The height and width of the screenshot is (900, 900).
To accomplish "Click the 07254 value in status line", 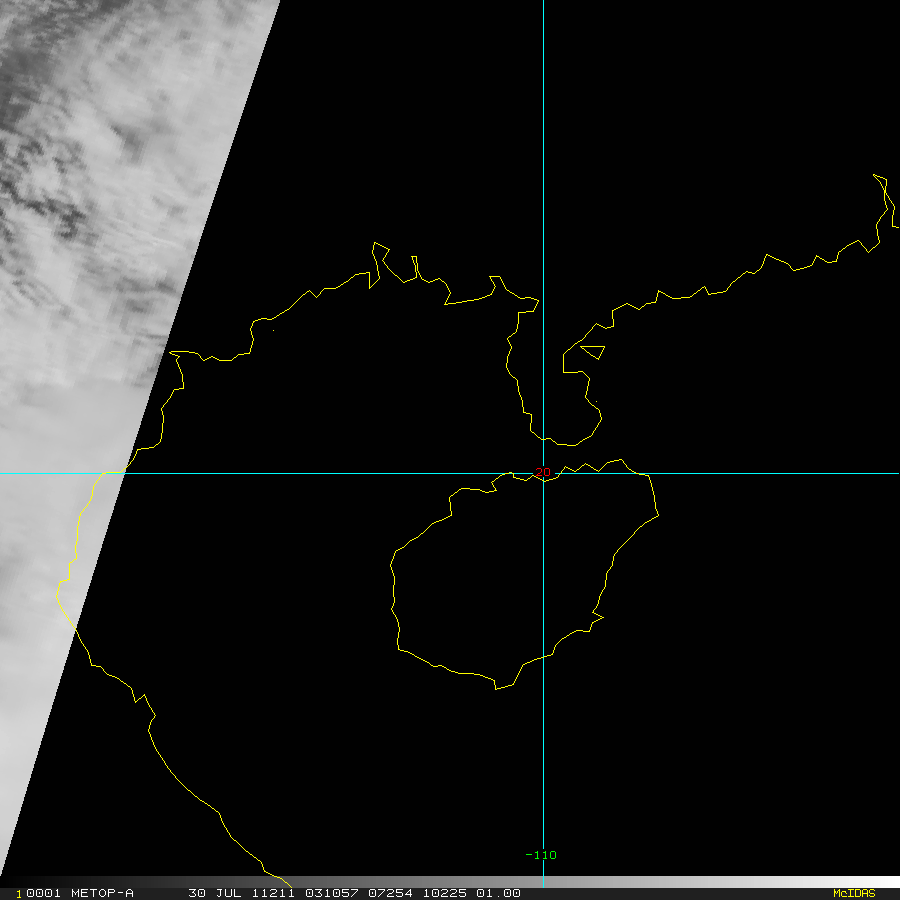I will click(x=390, y=893).
